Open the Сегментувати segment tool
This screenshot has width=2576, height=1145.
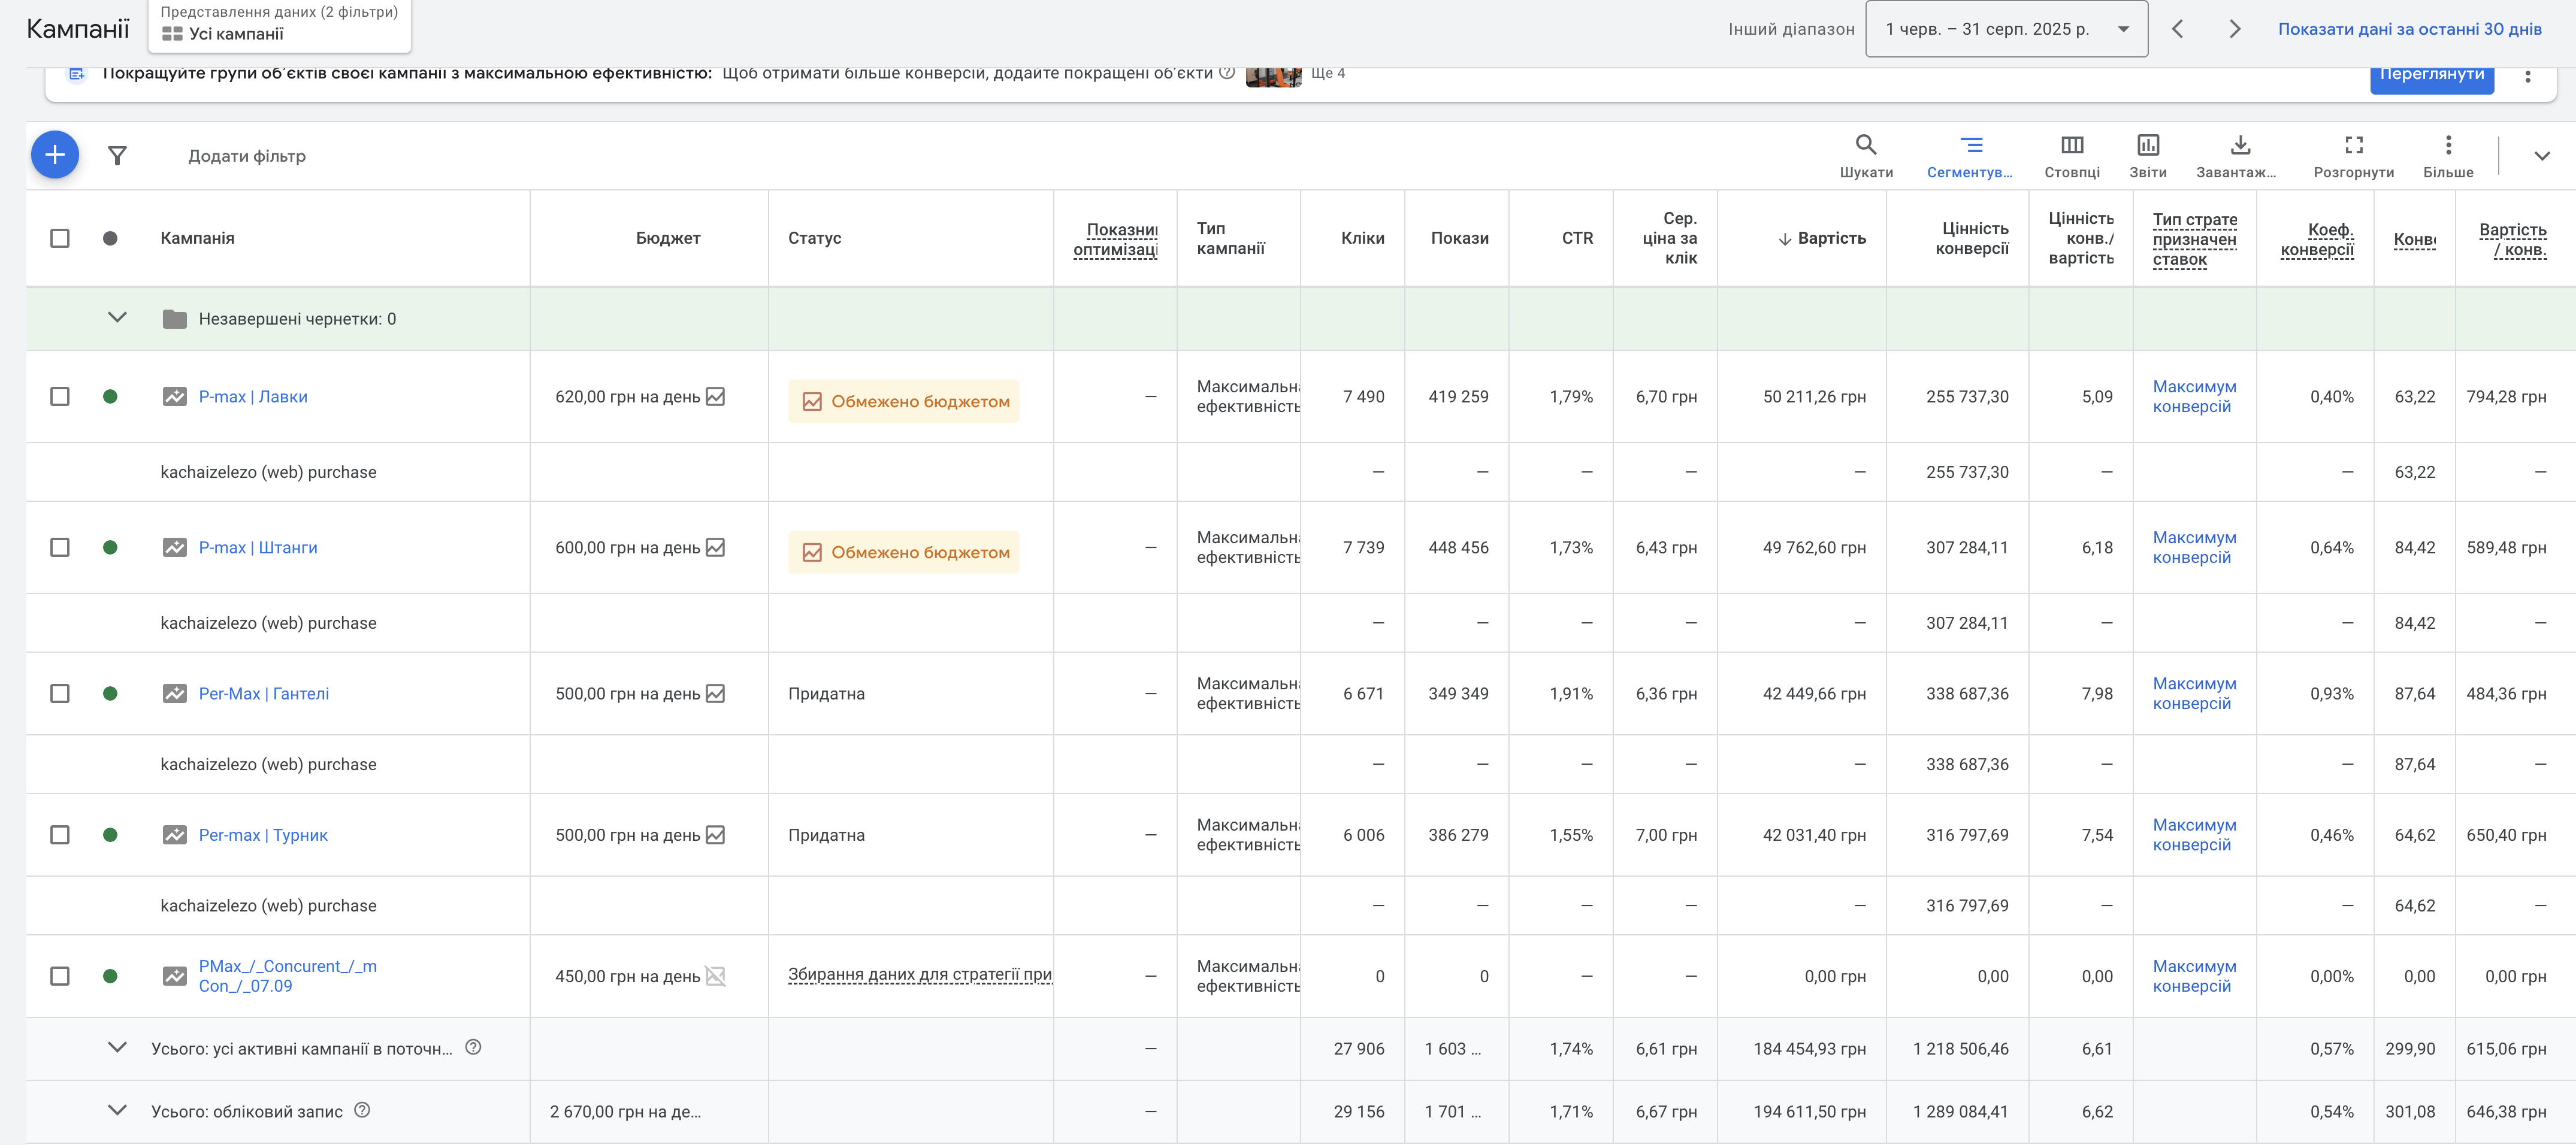pos(1970,155)
